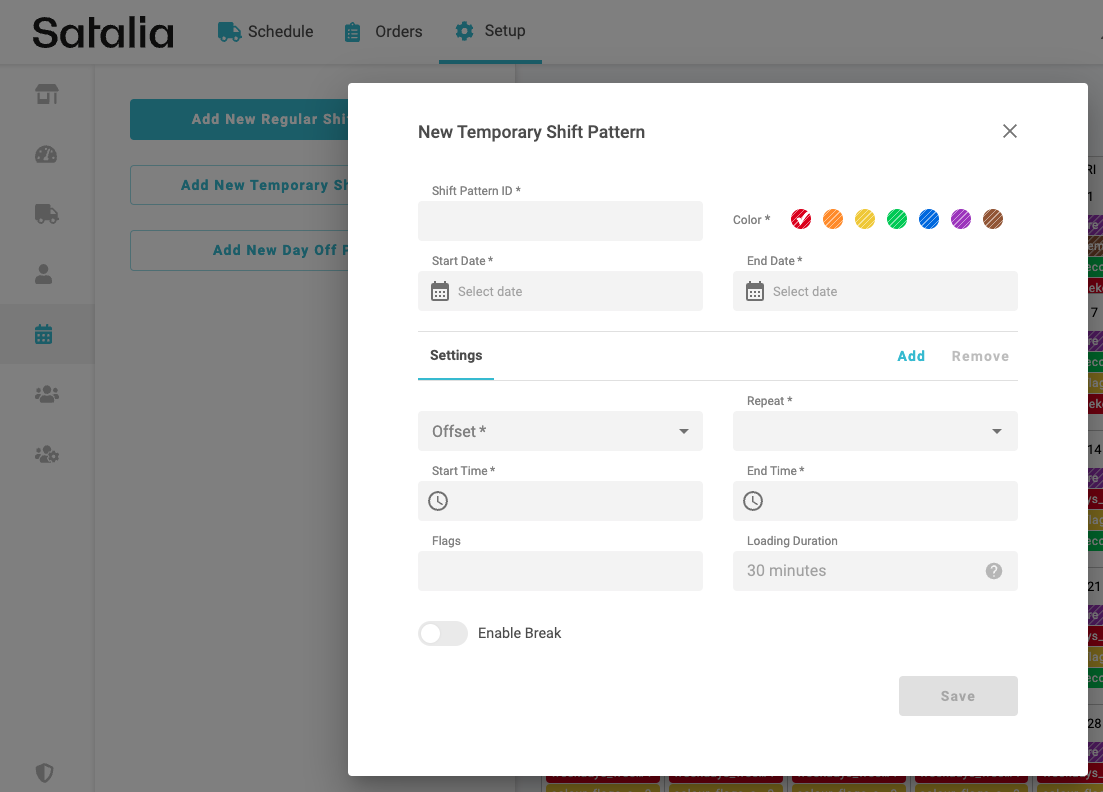Click the Add link in Settings

point(911,356)
